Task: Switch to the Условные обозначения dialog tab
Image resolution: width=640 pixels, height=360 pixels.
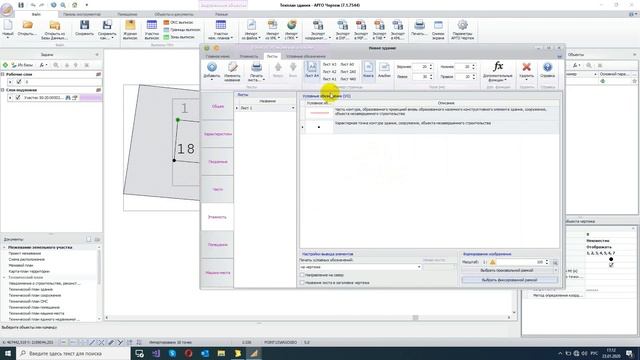Action: point(306,56)
